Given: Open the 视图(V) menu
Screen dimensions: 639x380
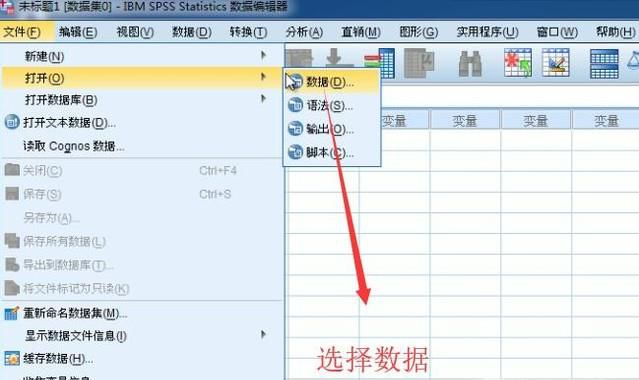Looking at the screenshot, I should point(135,32).
